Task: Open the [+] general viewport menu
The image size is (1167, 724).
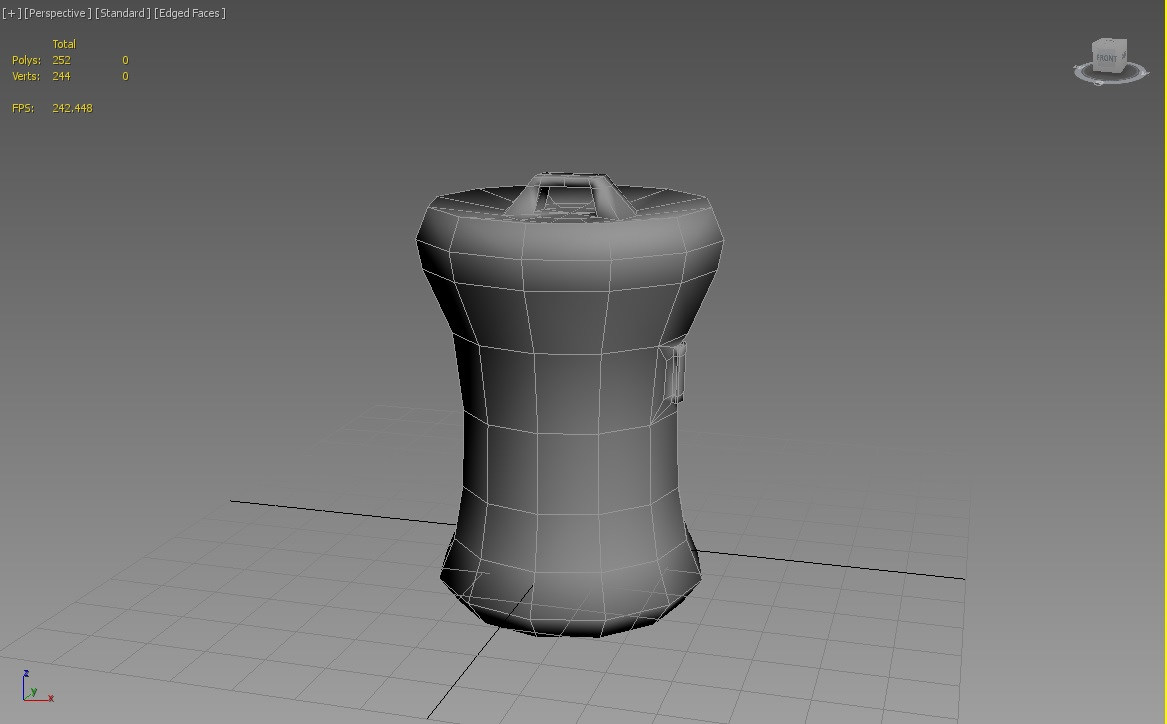Action: pyautogui.click(x=11, y=13)
